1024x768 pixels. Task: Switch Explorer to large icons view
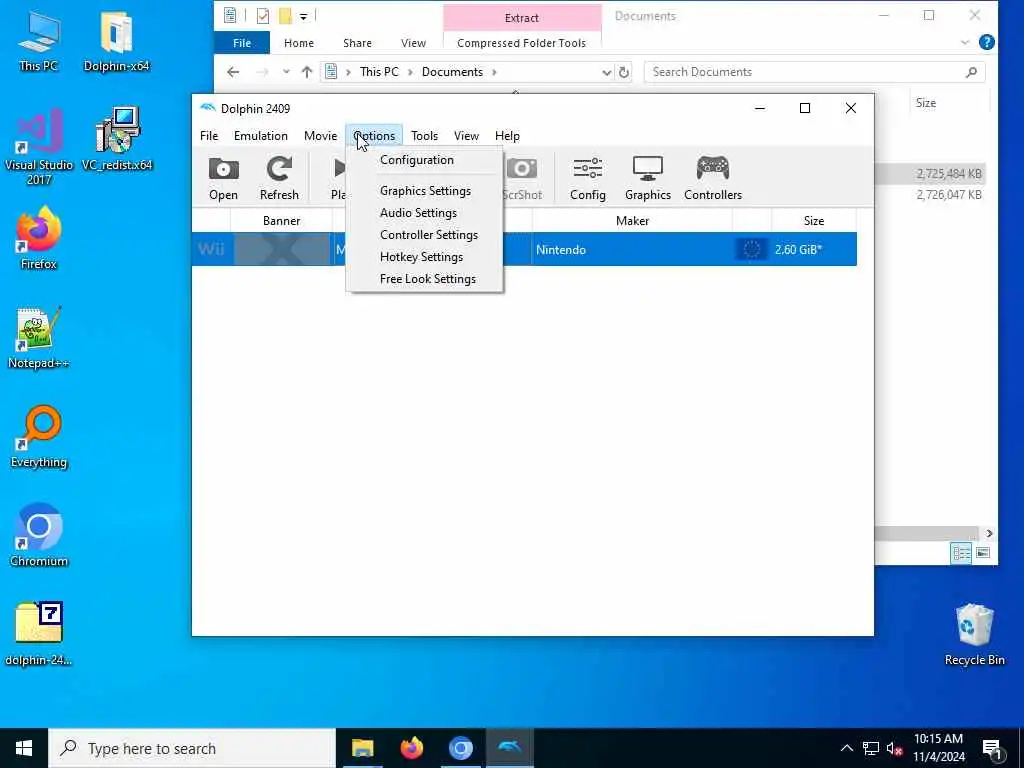pos(983,553)
